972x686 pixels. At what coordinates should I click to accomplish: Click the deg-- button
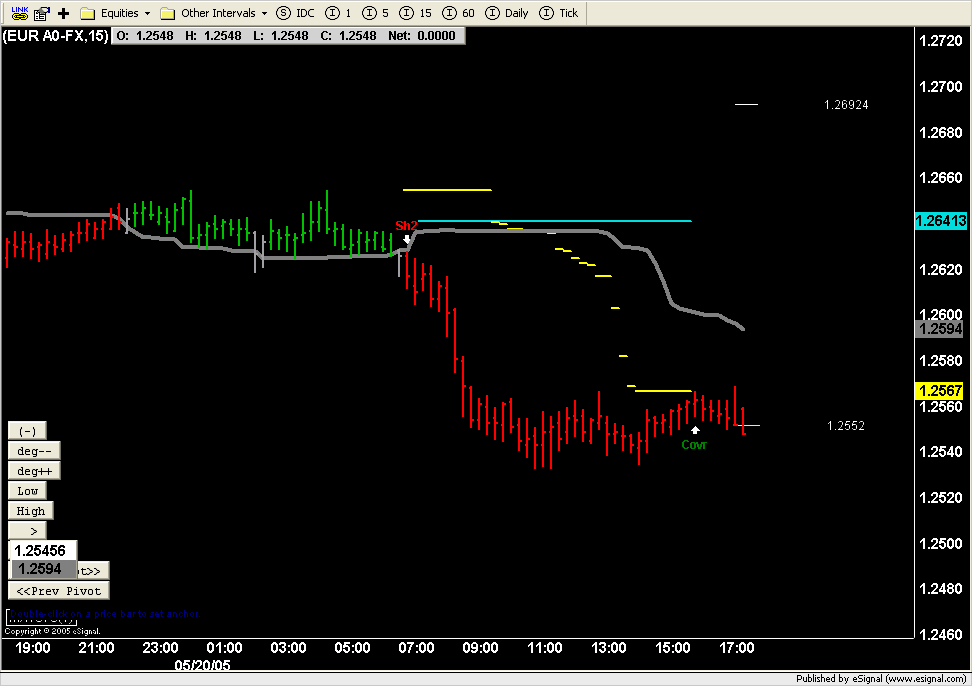click(34, 451)
